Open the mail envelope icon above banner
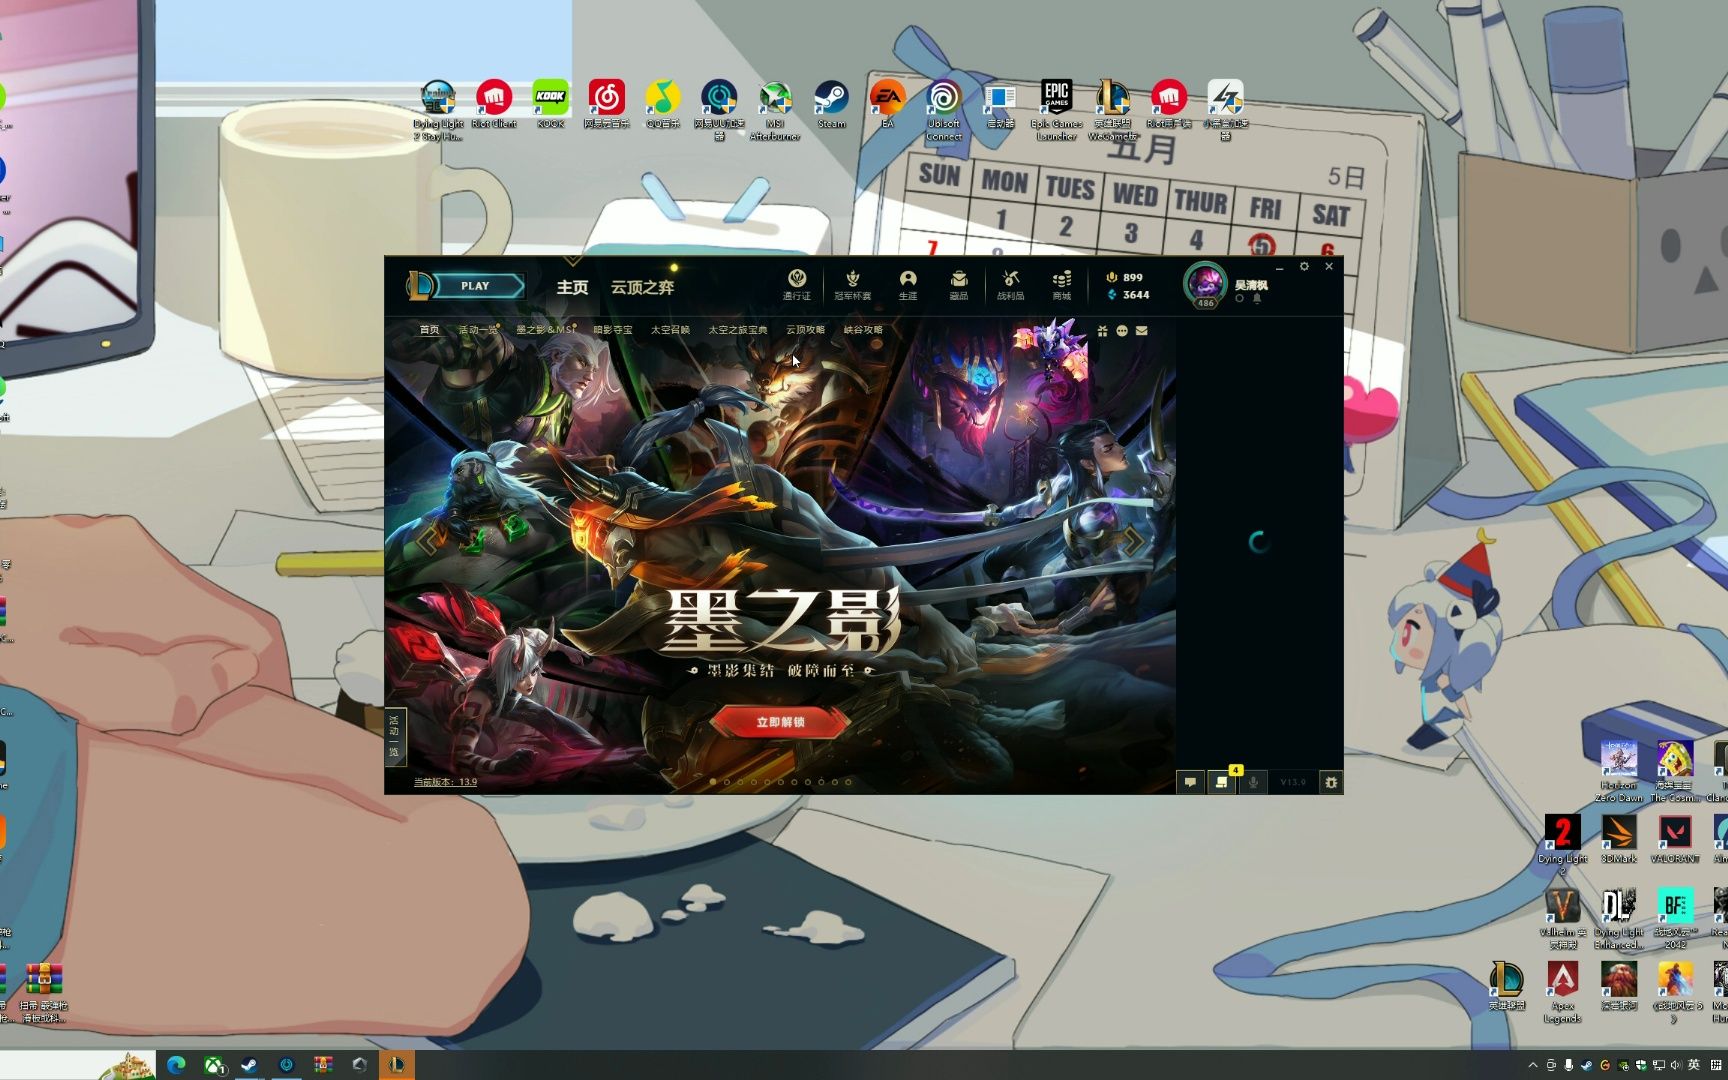The image size is (1728, 1080). tap(1142, 331)
